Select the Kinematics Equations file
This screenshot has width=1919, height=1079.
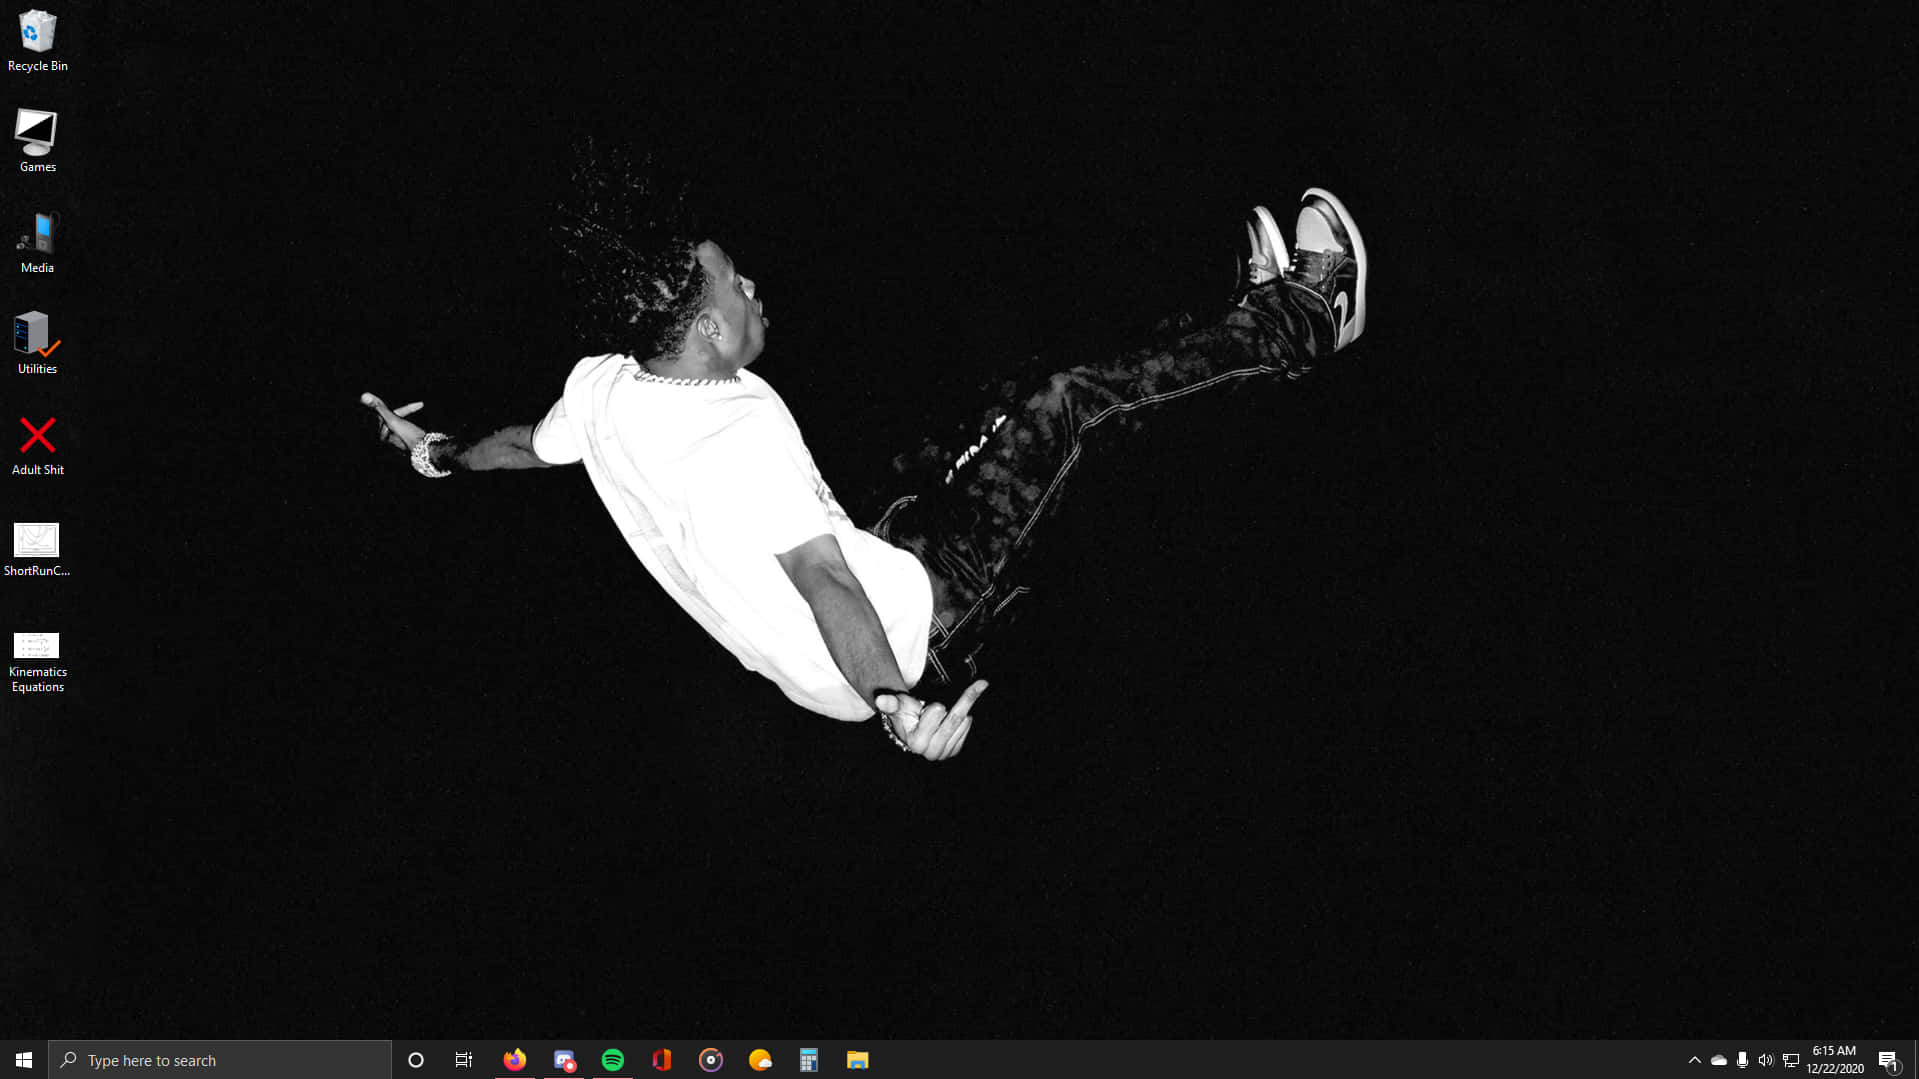[x=37, y=660]
